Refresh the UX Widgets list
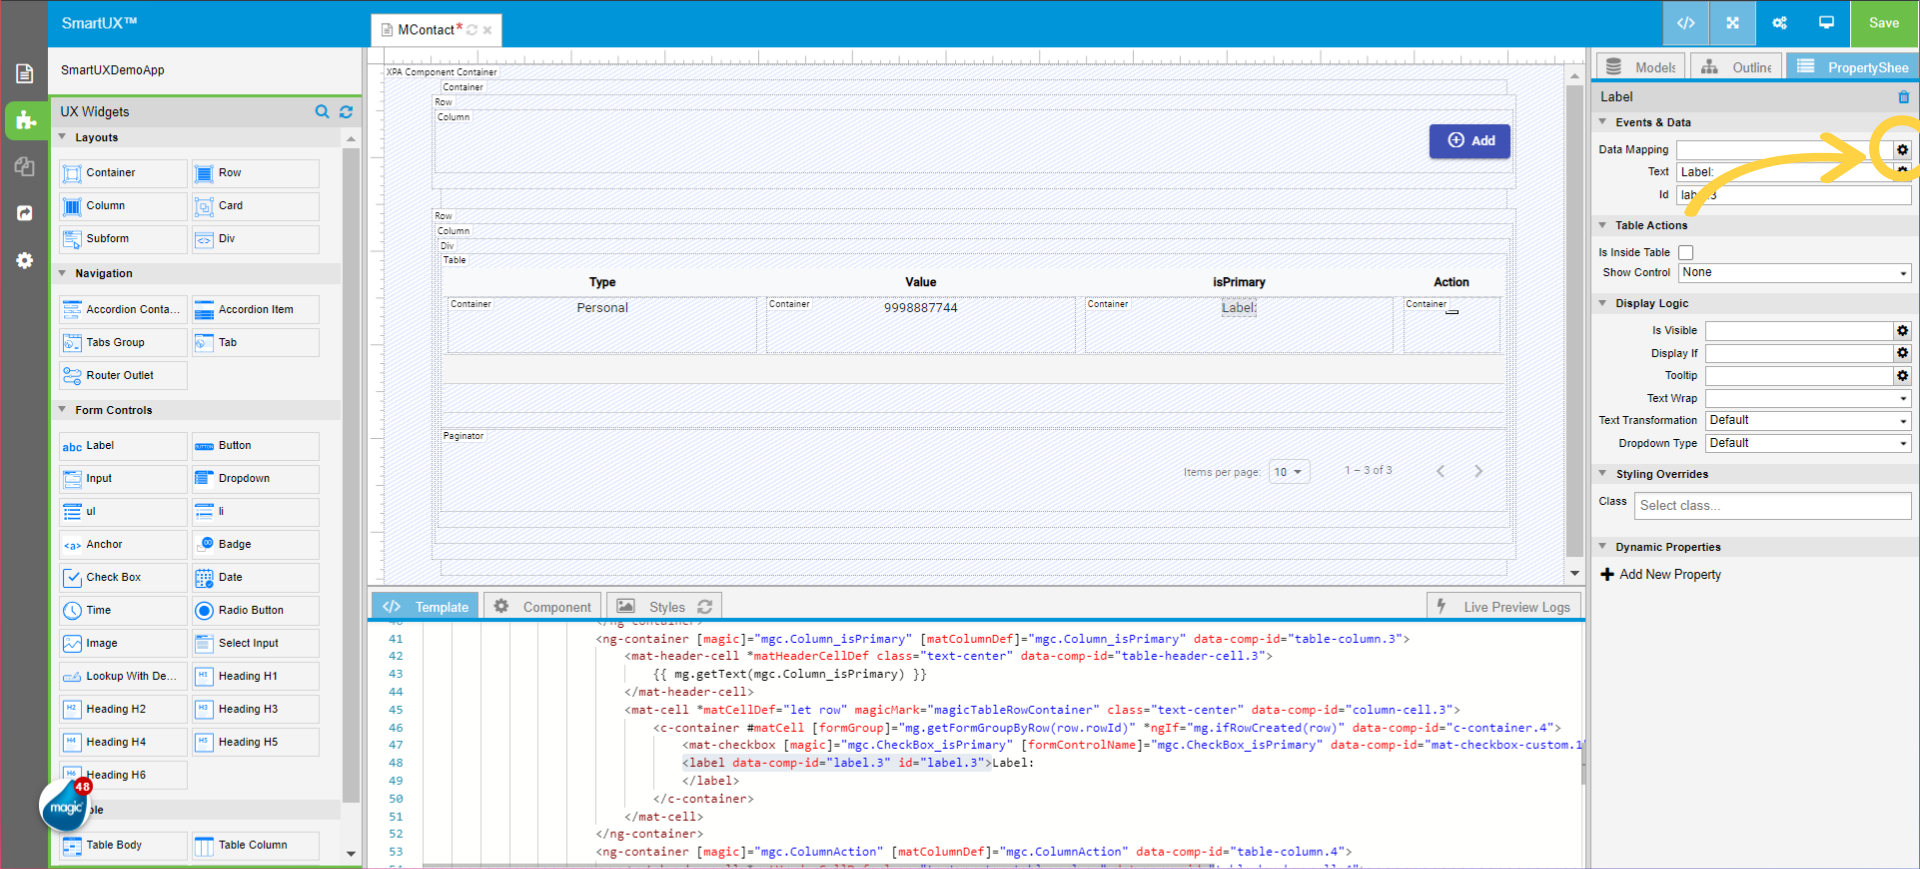 [346, 112]
